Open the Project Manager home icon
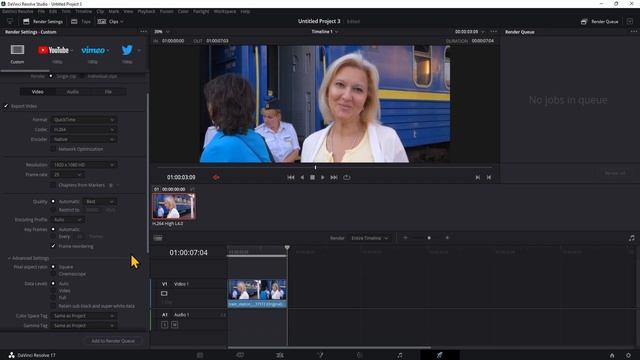The height and width of the screenshot is (360, 640). click(x=612, y=356)
